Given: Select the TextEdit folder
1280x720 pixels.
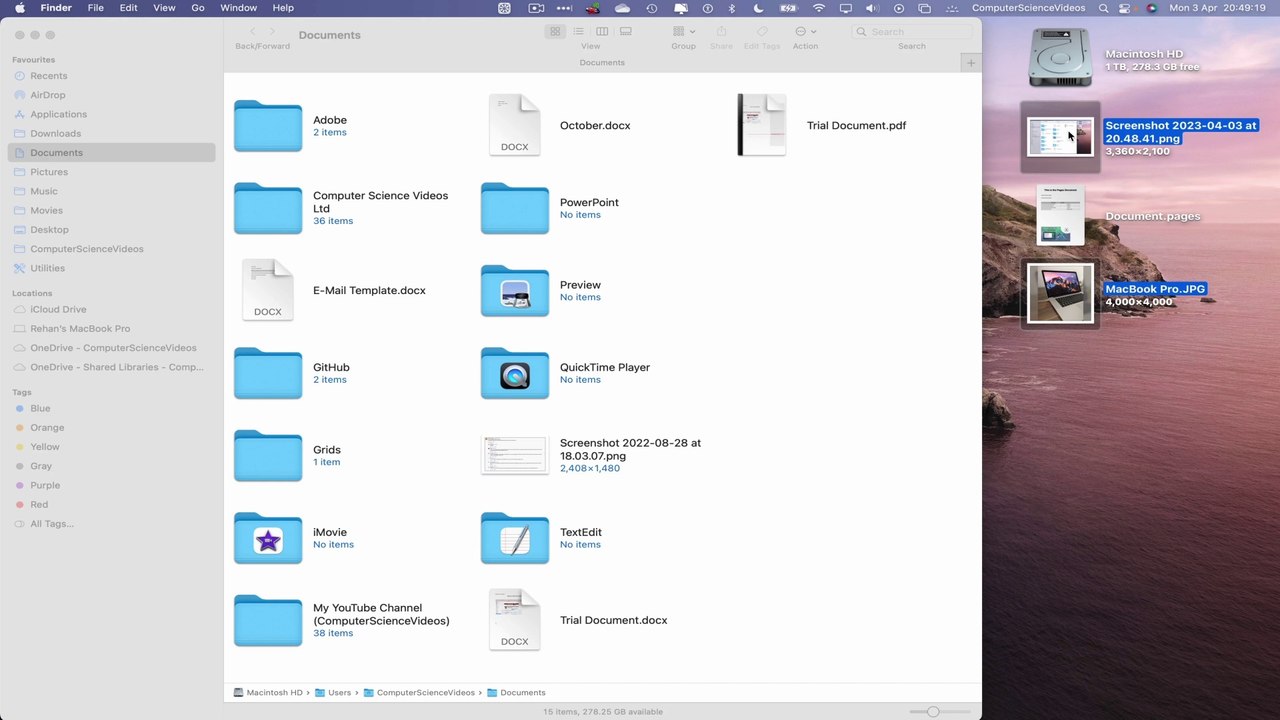Looking at the screenshot, I should [515, 538].
